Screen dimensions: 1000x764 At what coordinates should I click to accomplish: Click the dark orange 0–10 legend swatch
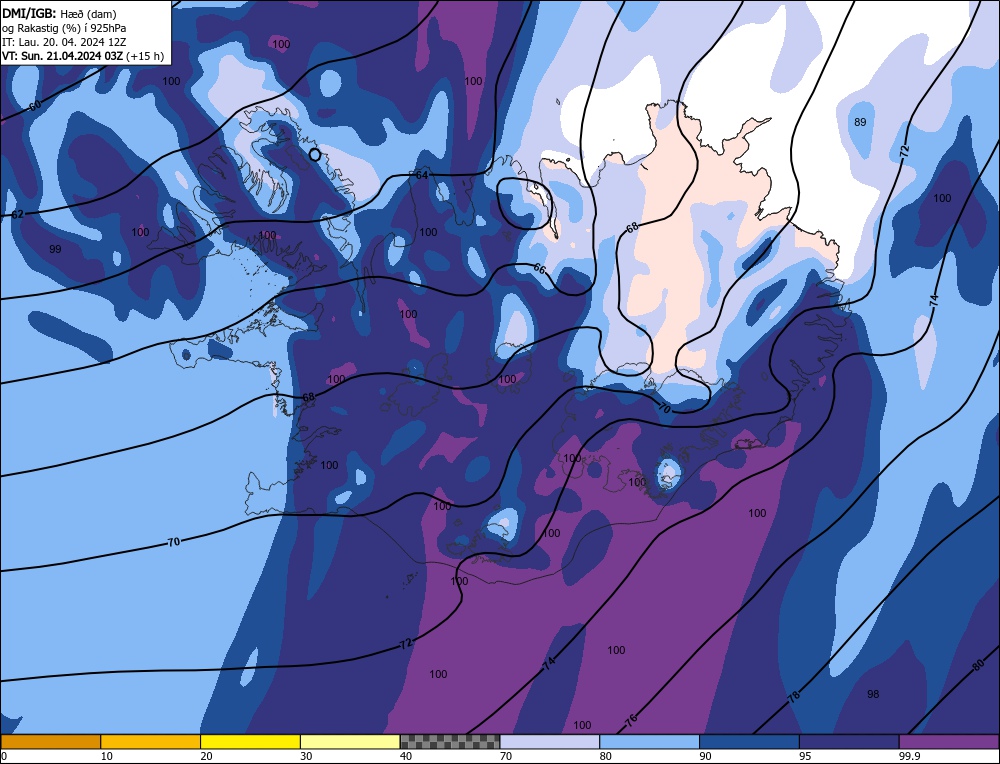50,741
